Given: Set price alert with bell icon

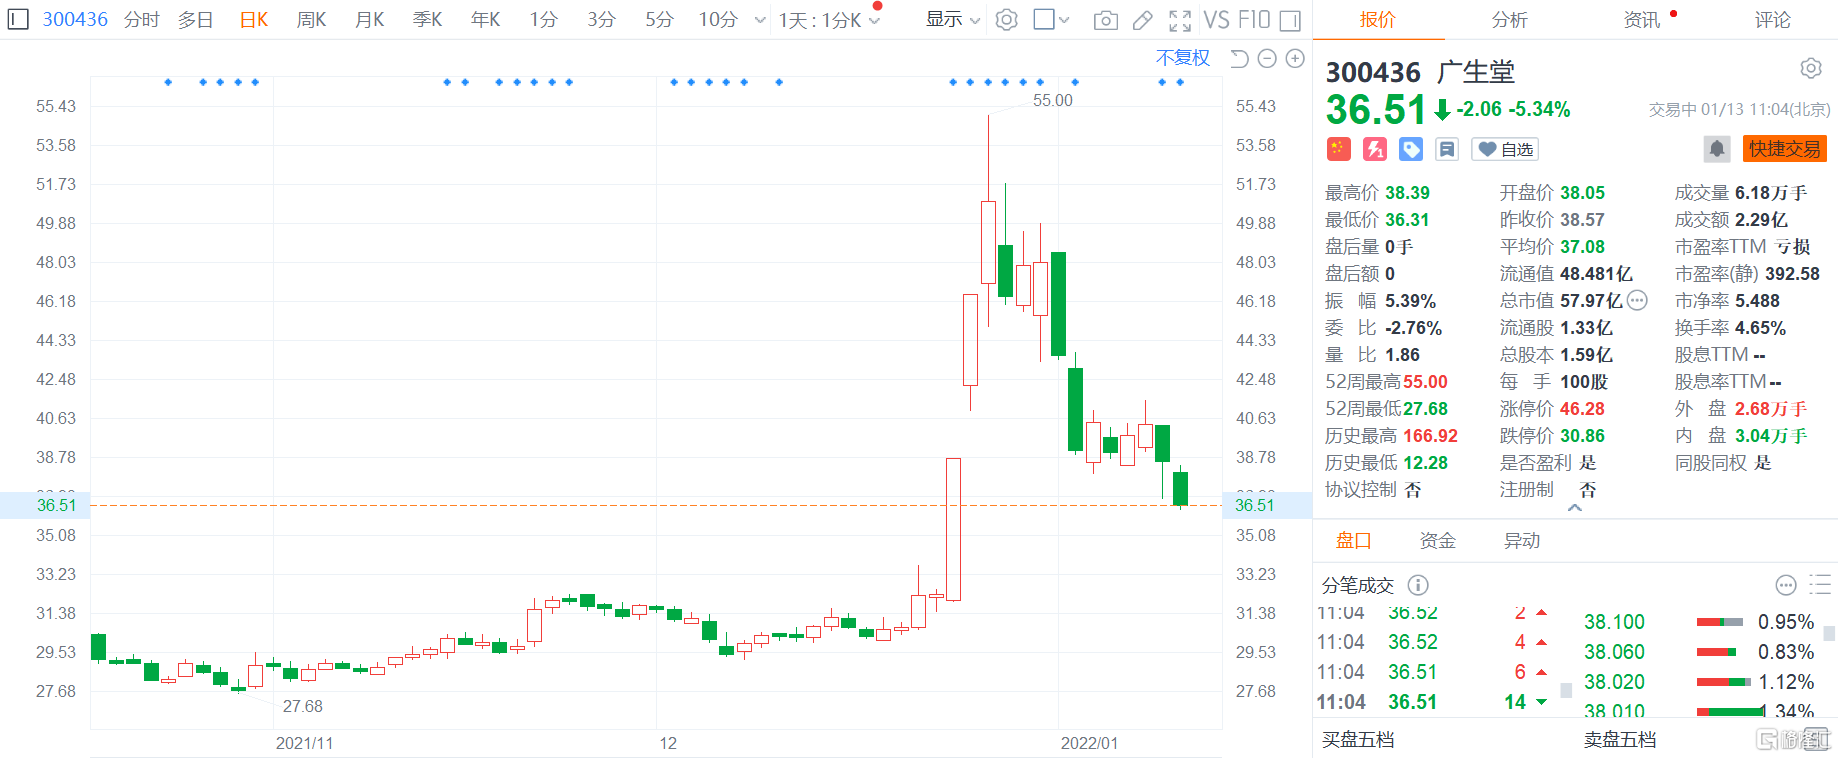Looking at the screenshot, I should [x=1717, y=149].
